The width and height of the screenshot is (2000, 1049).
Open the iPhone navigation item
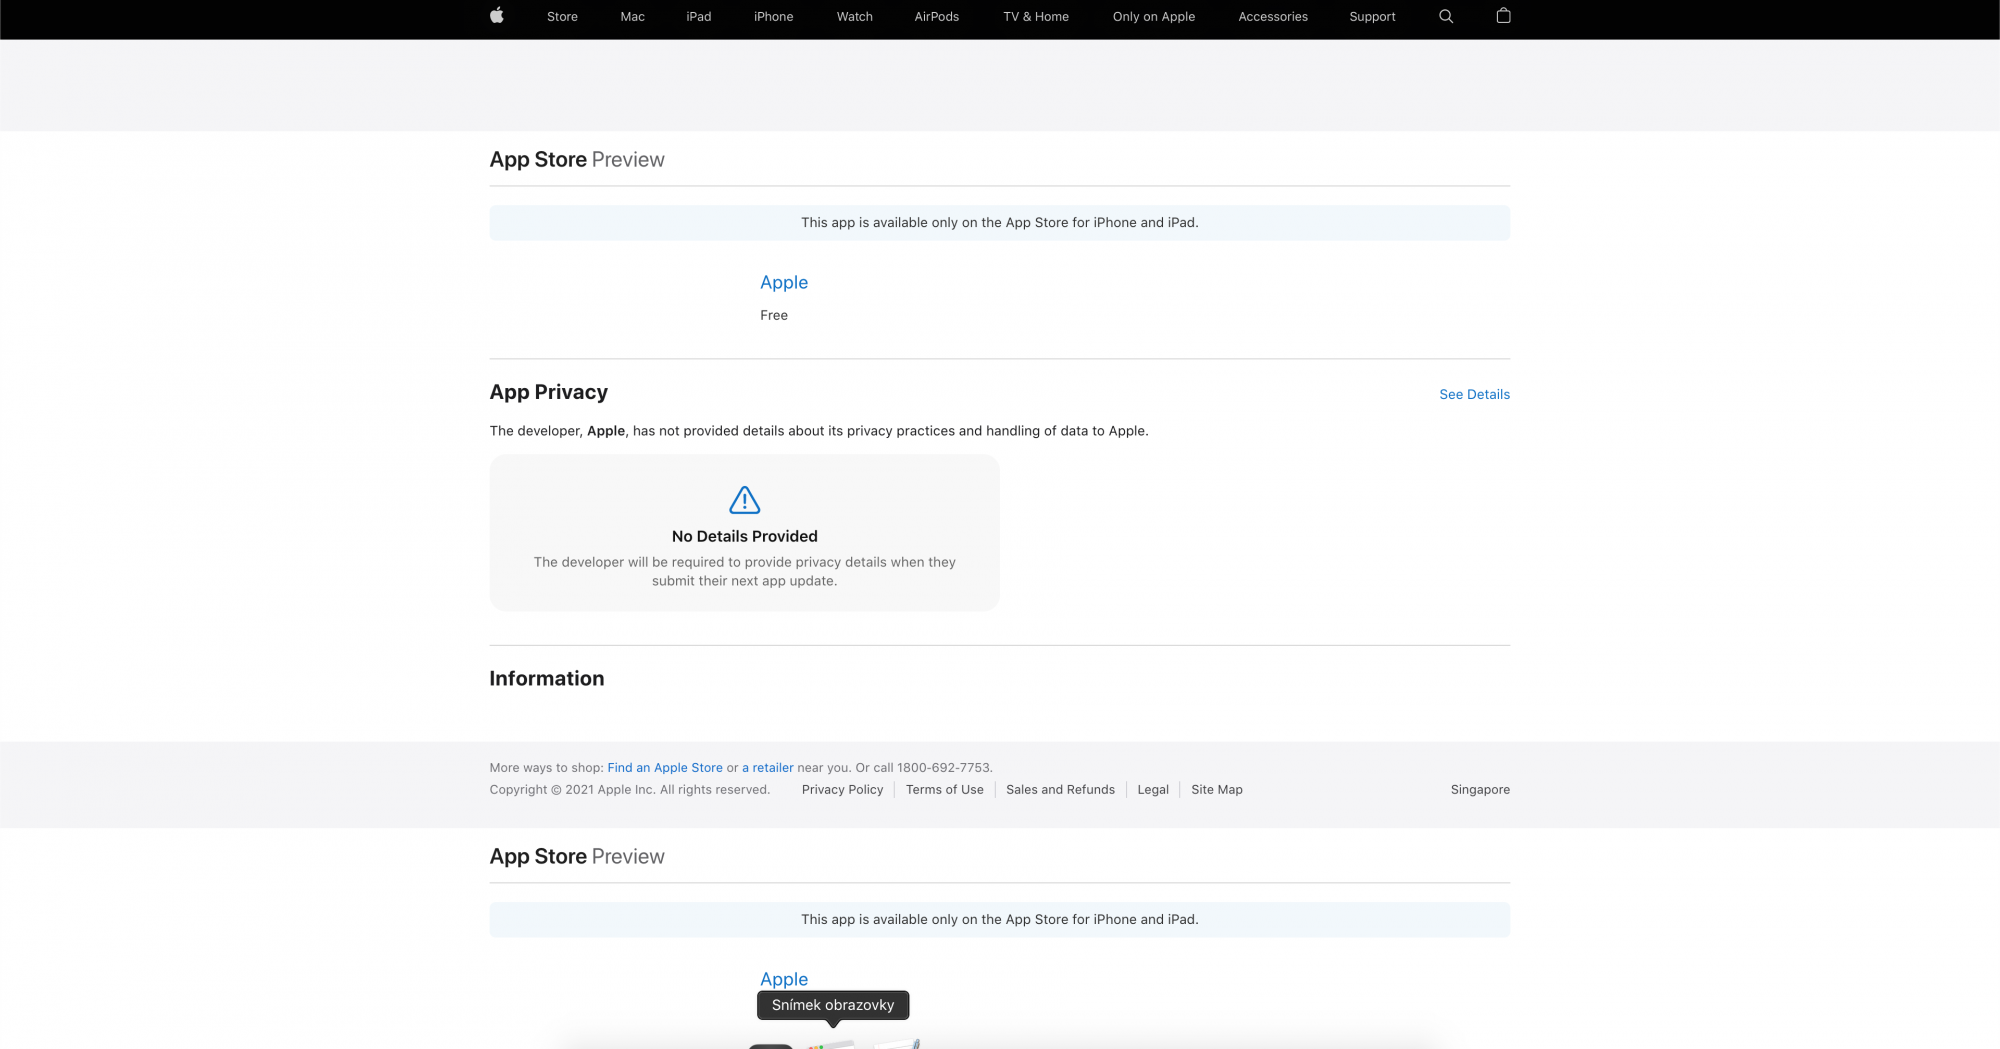[774, 17]
